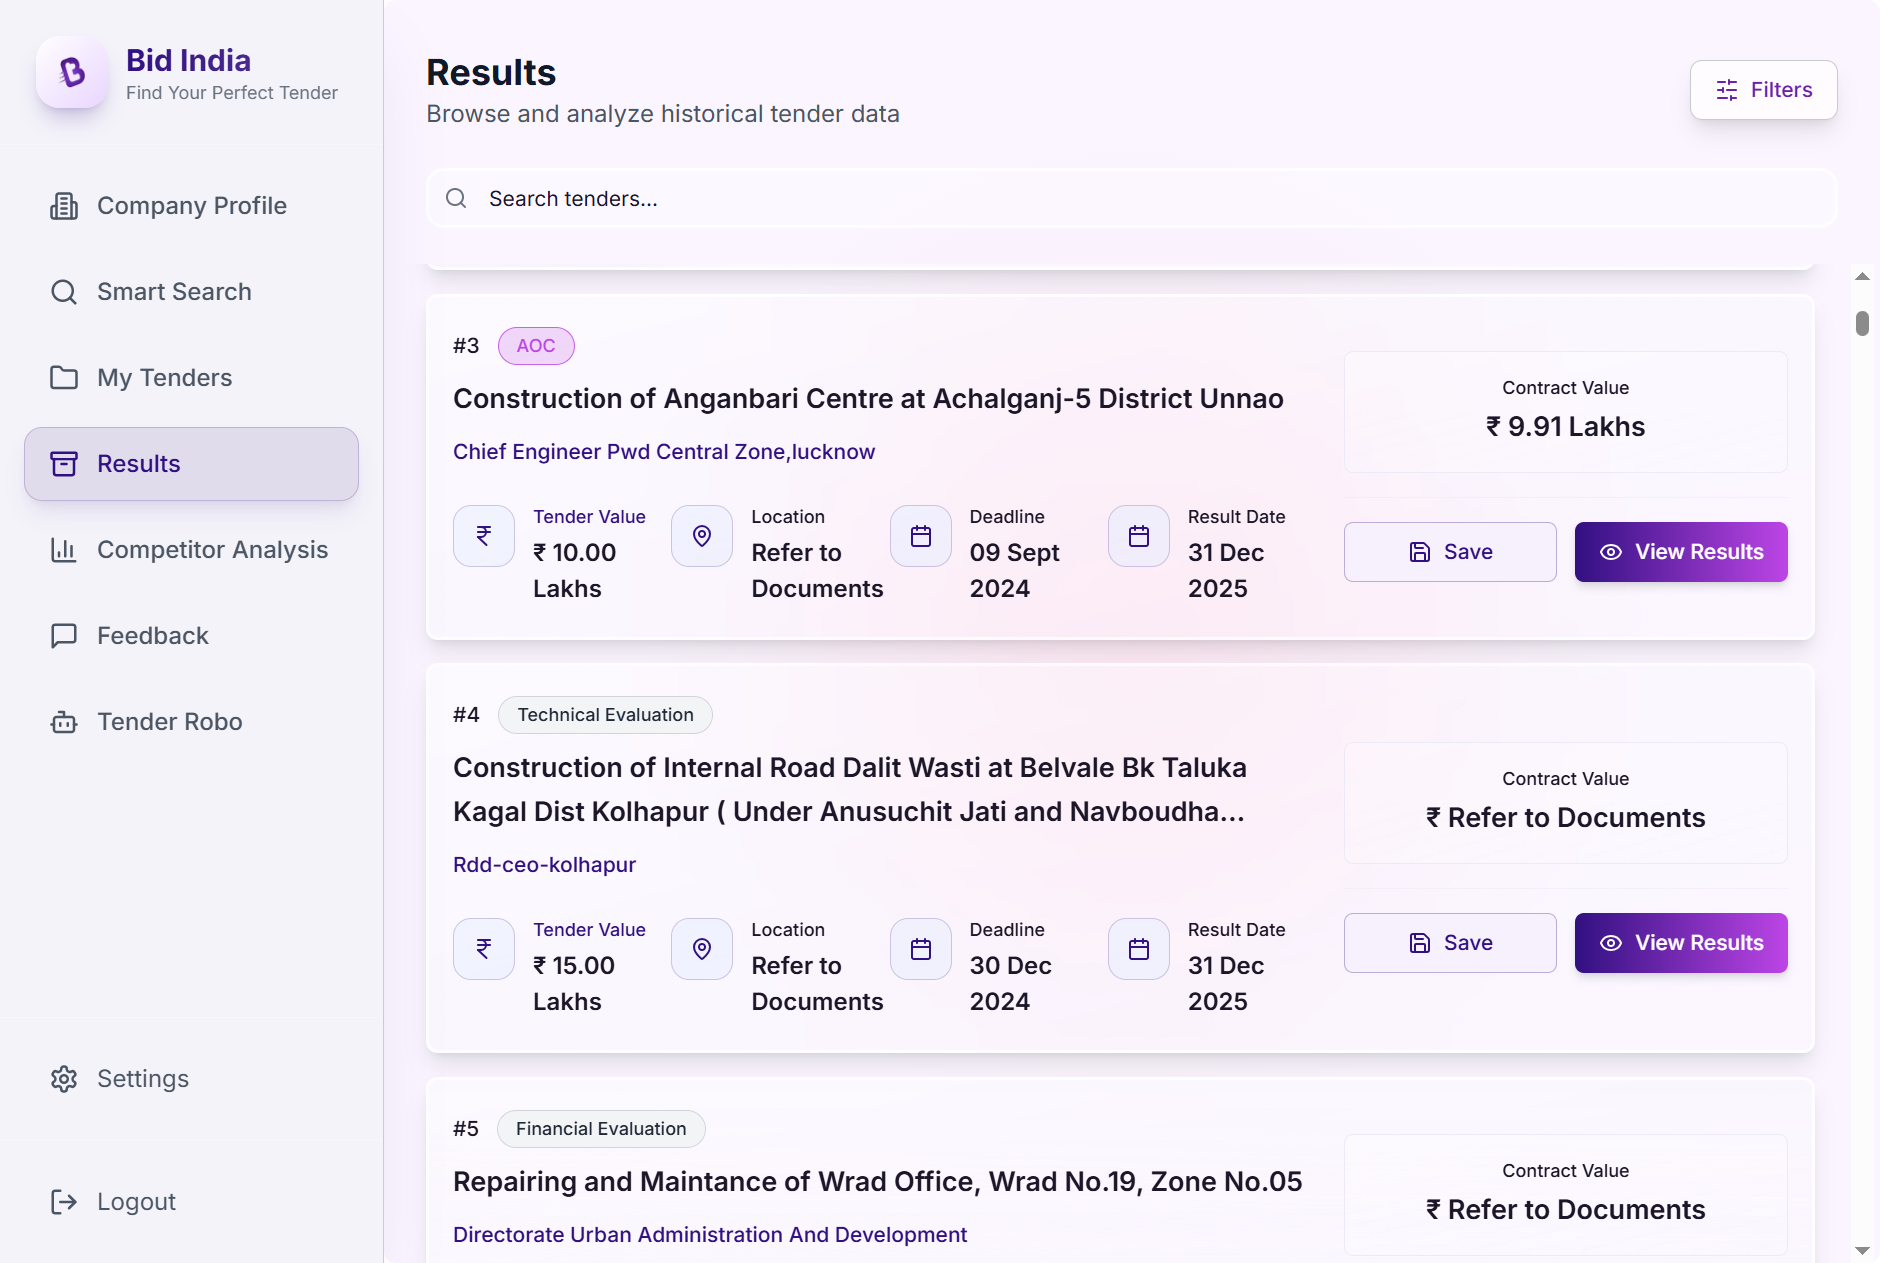Click the Bid India logo icon

[x=72, y=73]
